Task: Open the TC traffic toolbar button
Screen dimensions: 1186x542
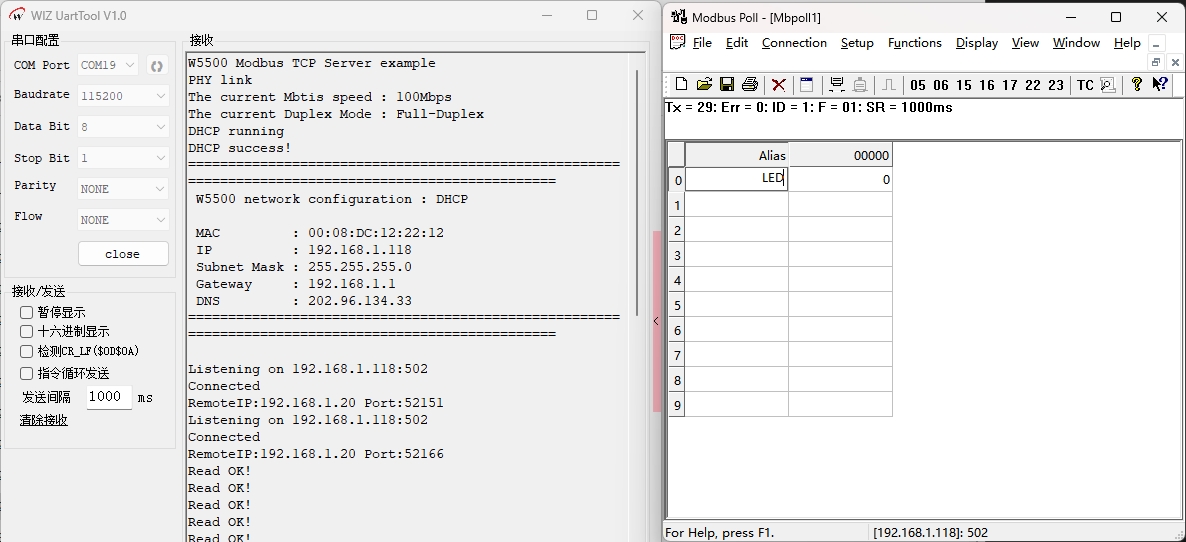Action: (x=1085, y=86)
